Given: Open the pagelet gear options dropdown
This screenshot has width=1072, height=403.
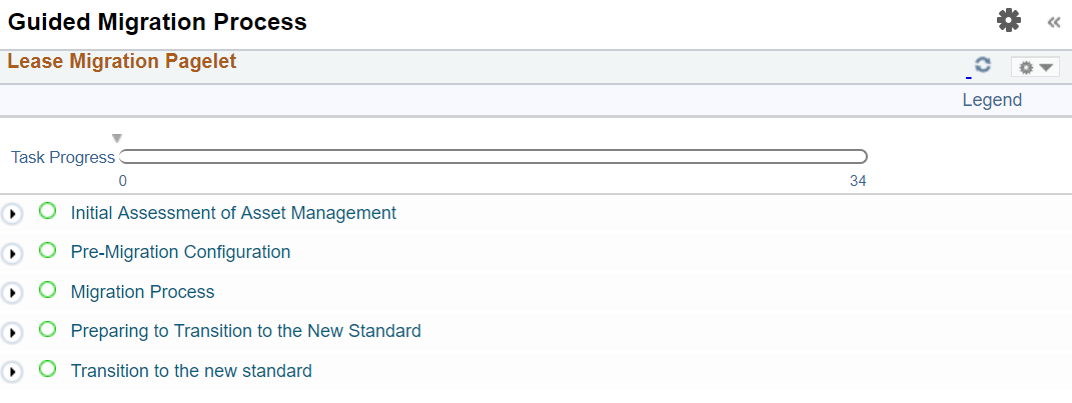Looking at the screenshot, I should [x=1034, y=67].
